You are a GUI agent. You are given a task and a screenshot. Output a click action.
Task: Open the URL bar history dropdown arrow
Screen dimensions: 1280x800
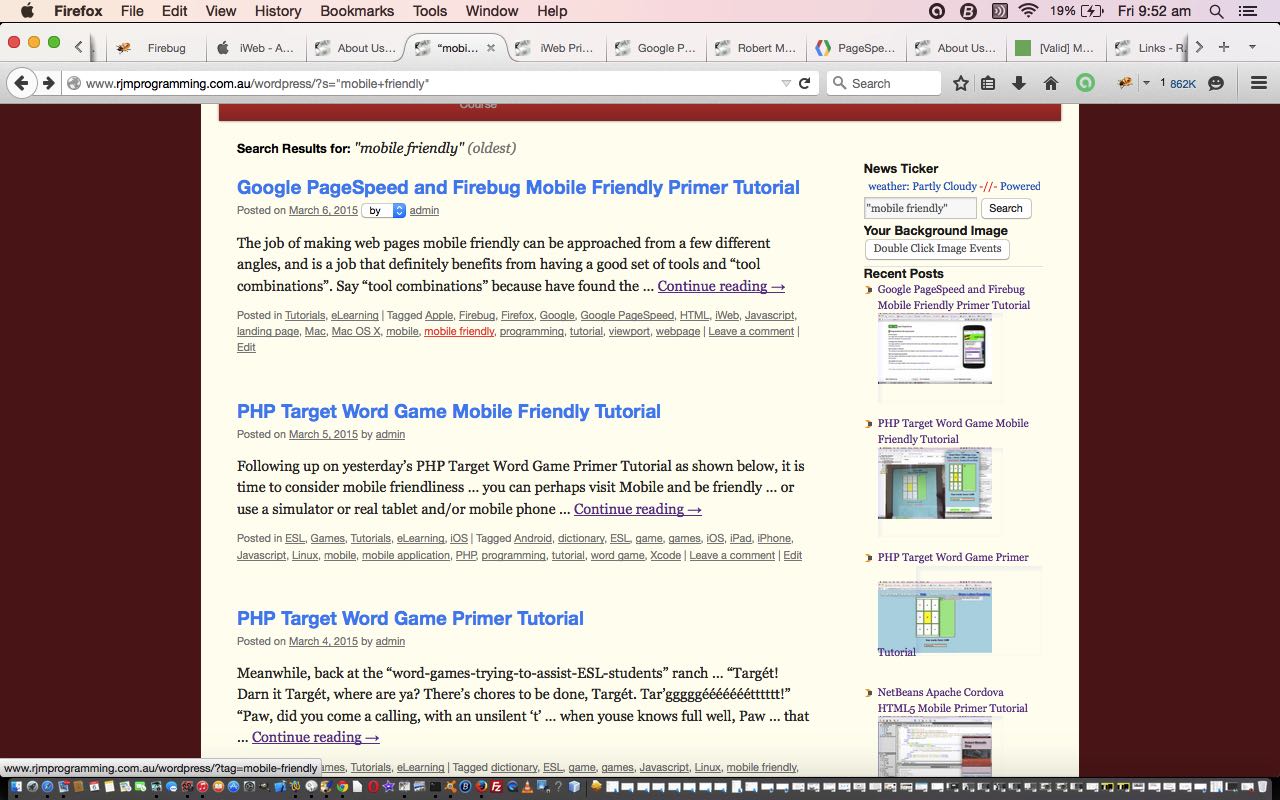(x=786, y=84)
